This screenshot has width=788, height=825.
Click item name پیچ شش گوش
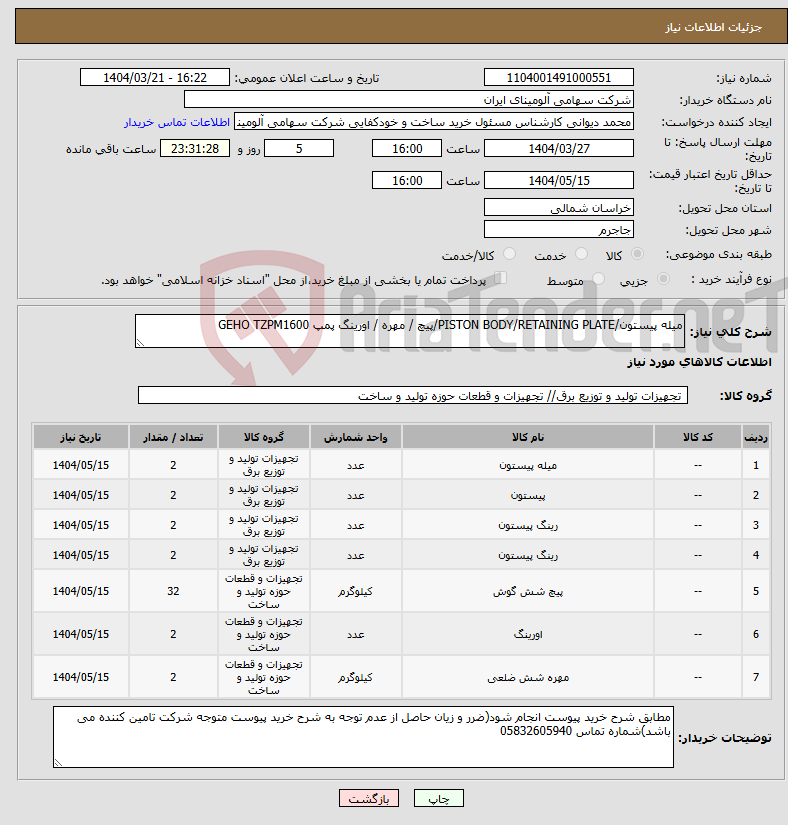(528, 592)
